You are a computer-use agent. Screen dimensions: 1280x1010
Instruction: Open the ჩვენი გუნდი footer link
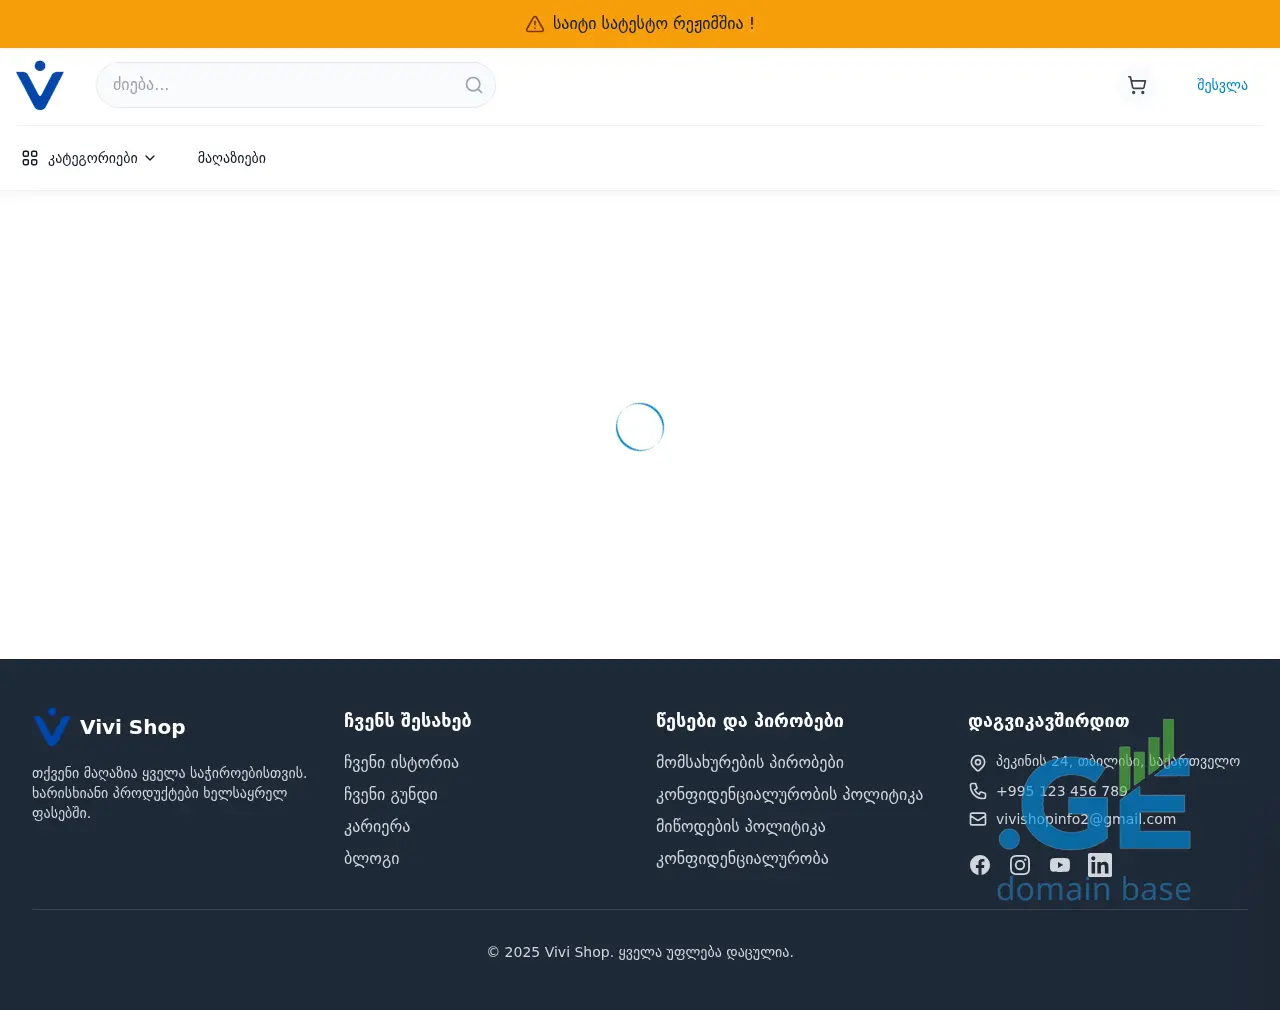click(391, 795)
